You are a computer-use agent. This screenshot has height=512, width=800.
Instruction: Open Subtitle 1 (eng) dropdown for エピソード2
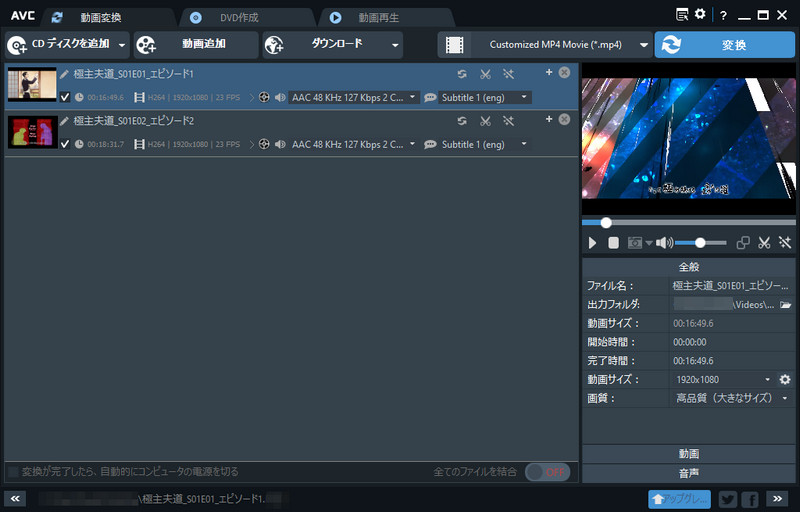tap(485, 144)
